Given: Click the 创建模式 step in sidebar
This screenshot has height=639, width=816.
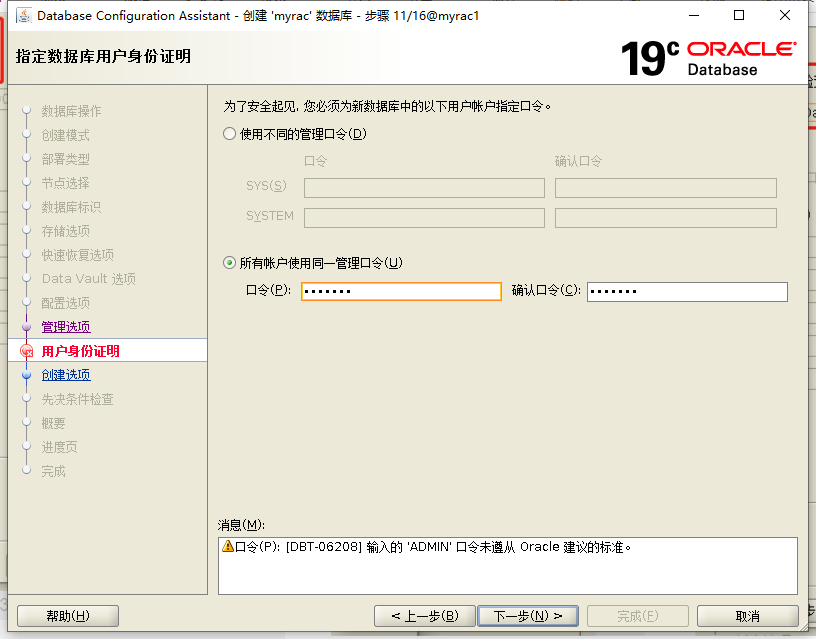Looking at the screenshot, I should click(66, 135).
